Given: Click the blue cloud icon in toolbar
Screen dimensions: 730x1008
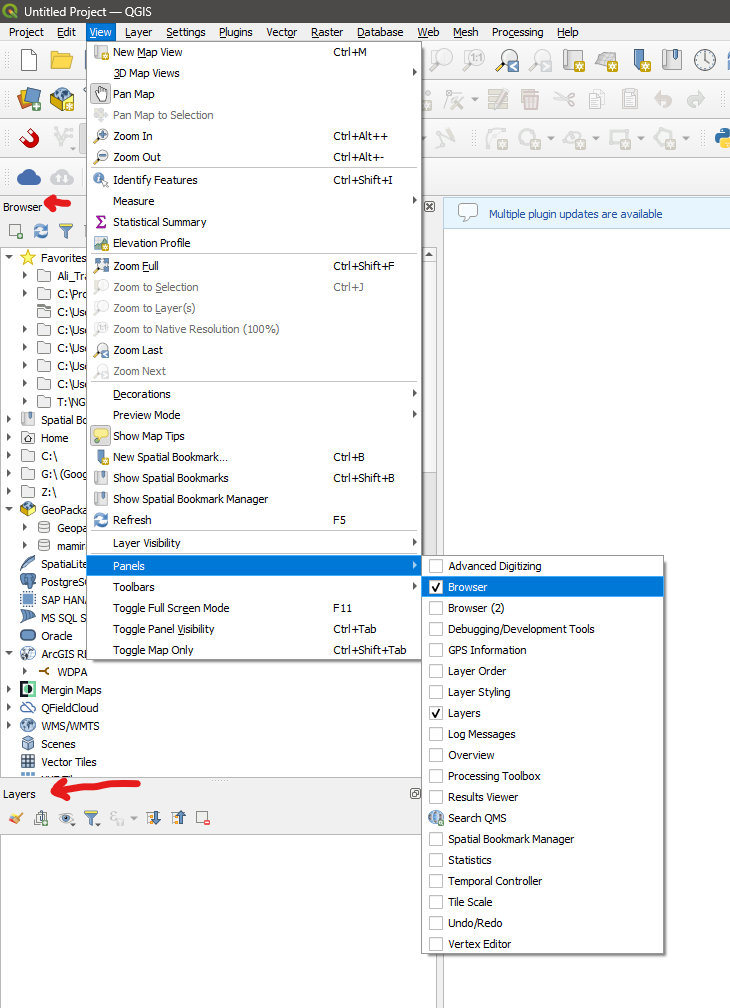Looking at the screenshot, I should (x=29, y=177).
